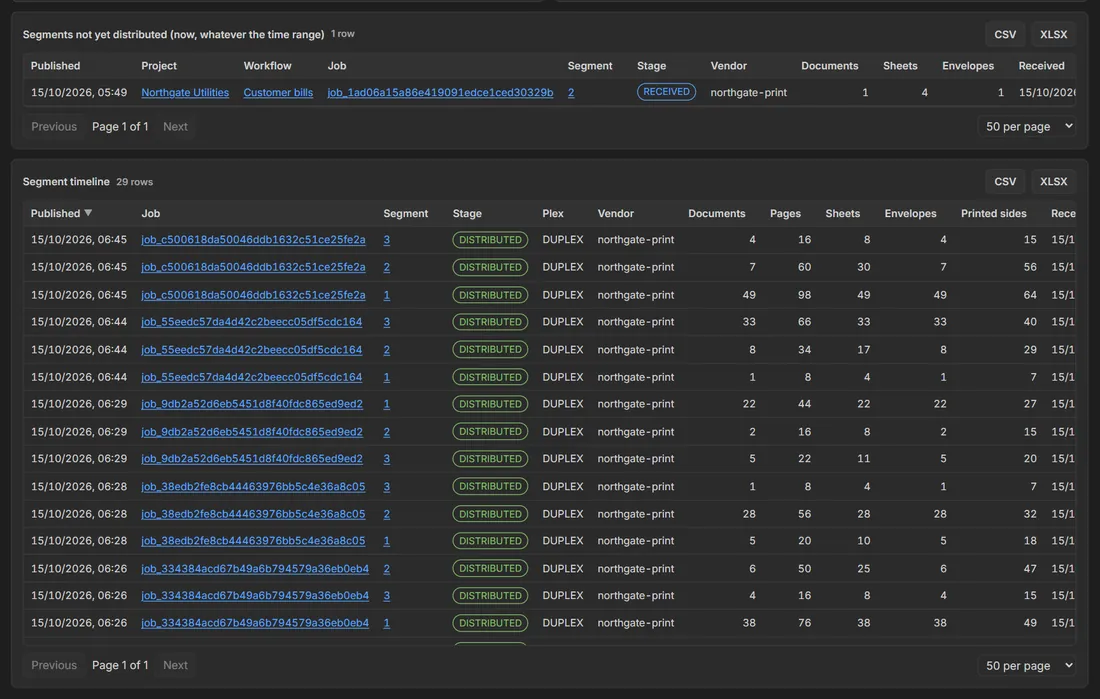The image size is (1100, 699).
Task: Open segment 2 link of job_38edb2fe job
Action: tap(387, 514)
